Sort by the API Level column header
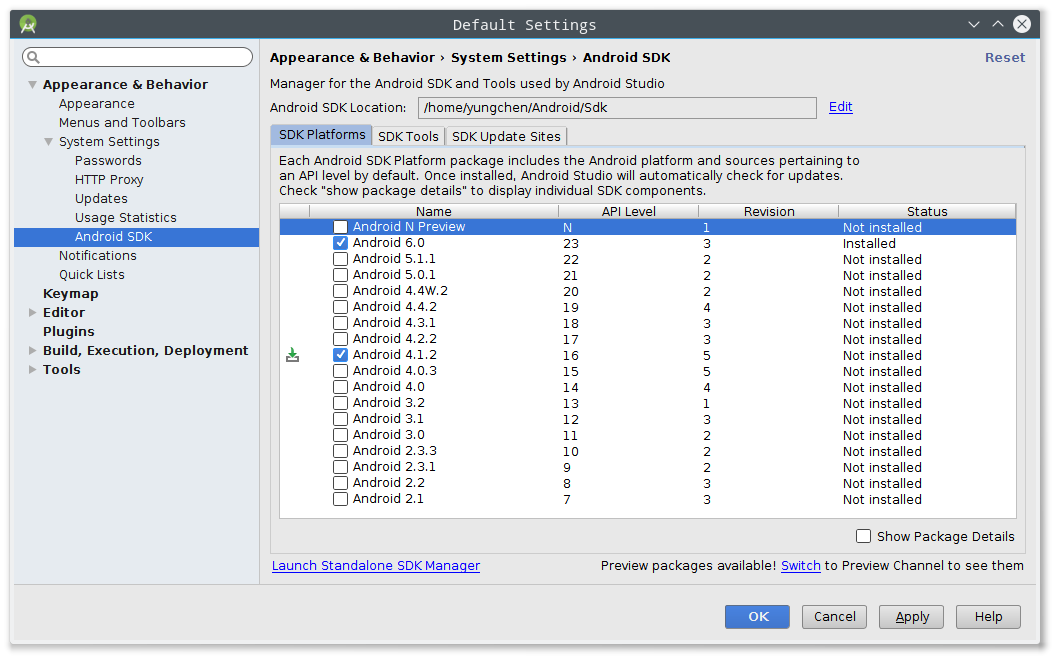 628,211
